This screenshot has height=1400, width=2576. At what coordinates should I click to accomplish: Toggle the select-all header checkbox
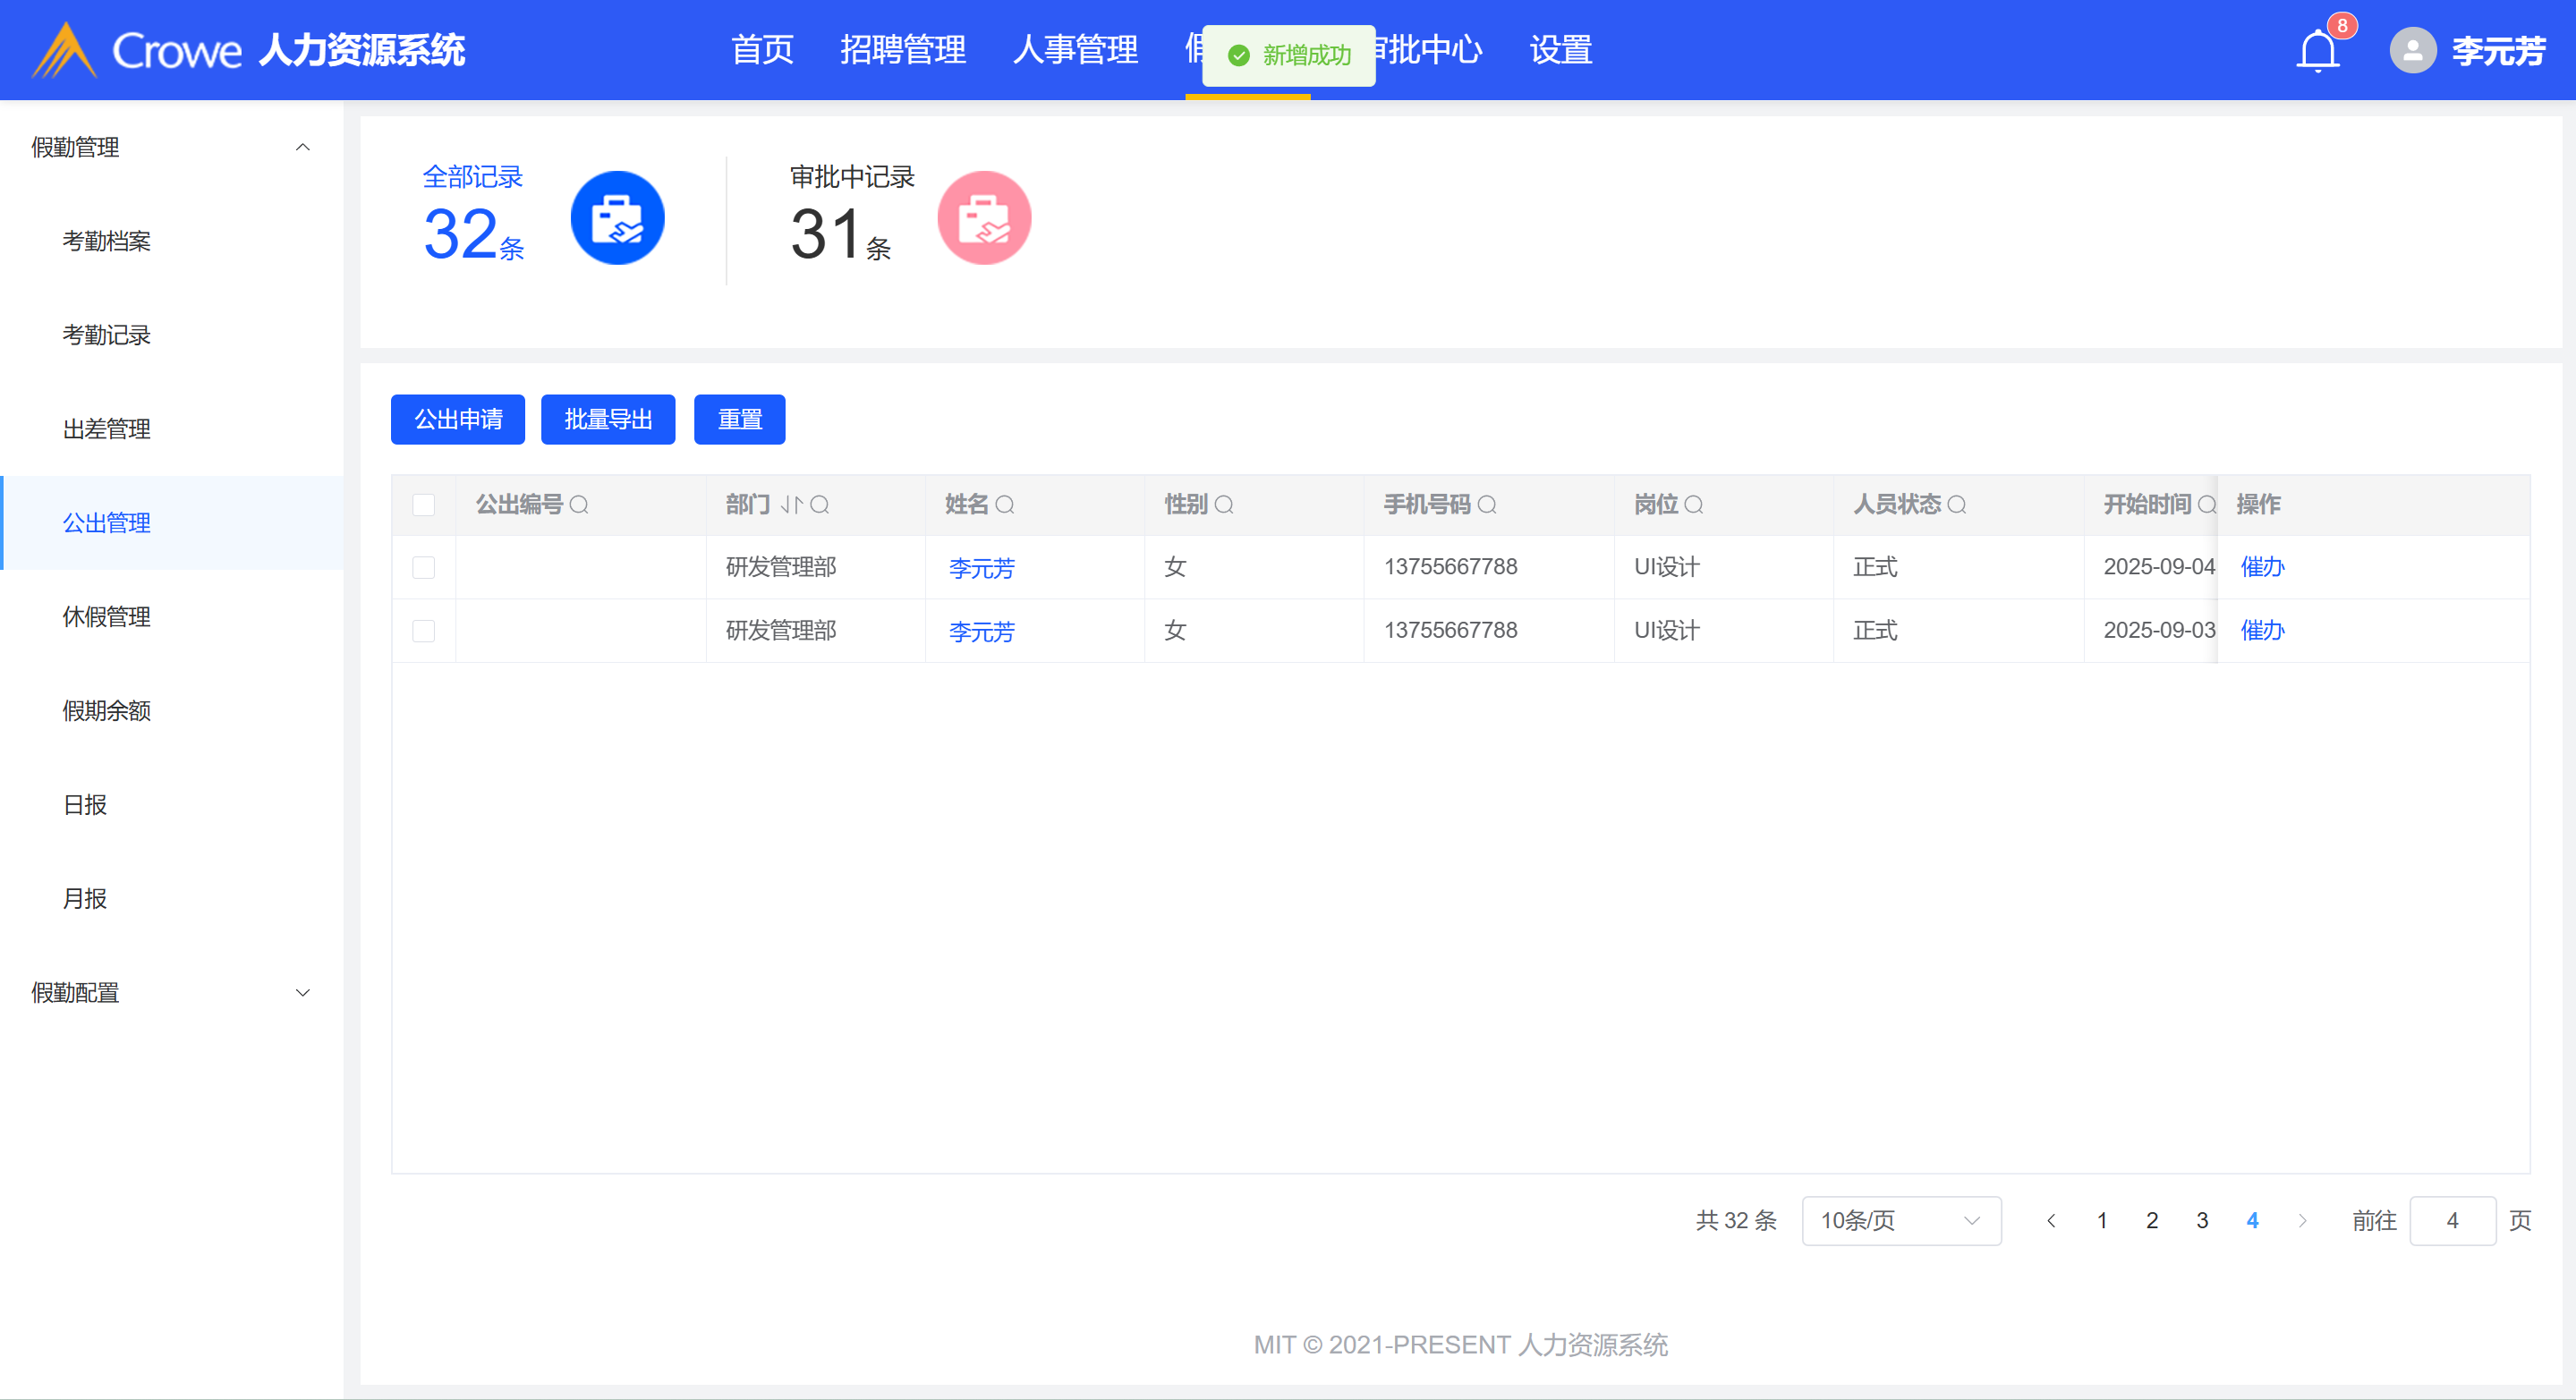(x=424, y=505)
